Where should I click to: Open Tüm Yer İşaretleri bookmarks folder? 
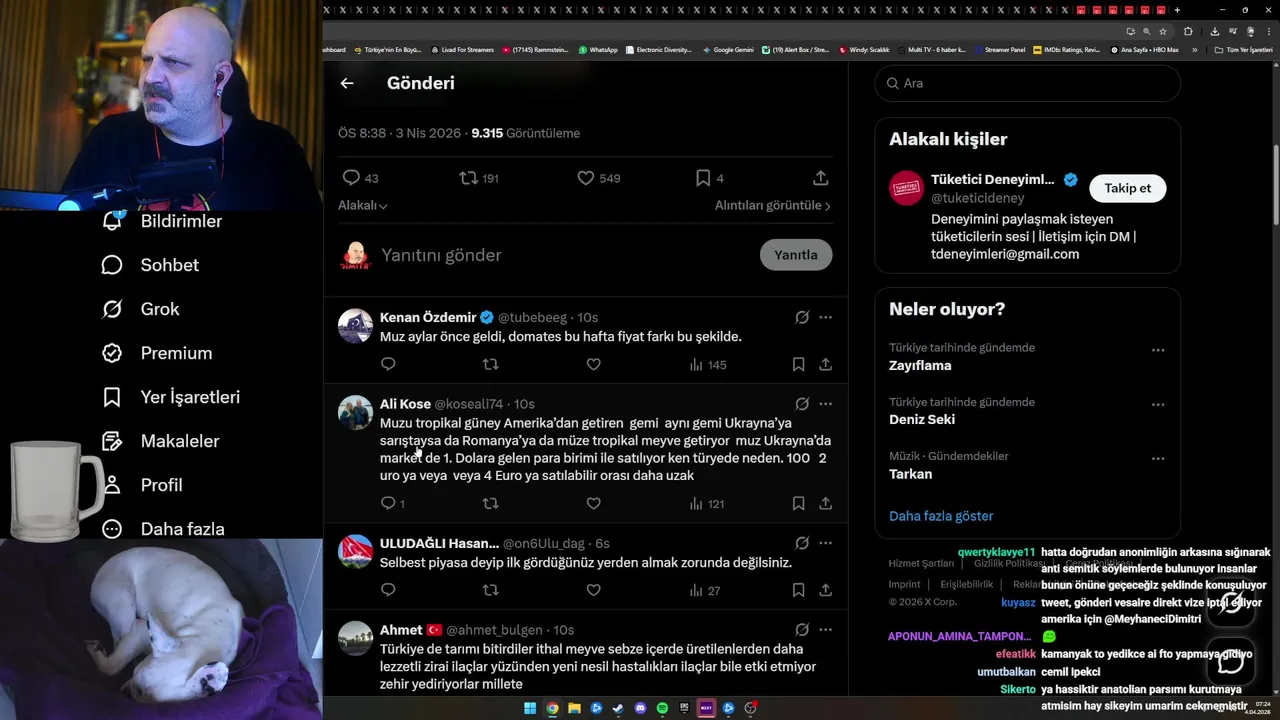(1244, 49)
